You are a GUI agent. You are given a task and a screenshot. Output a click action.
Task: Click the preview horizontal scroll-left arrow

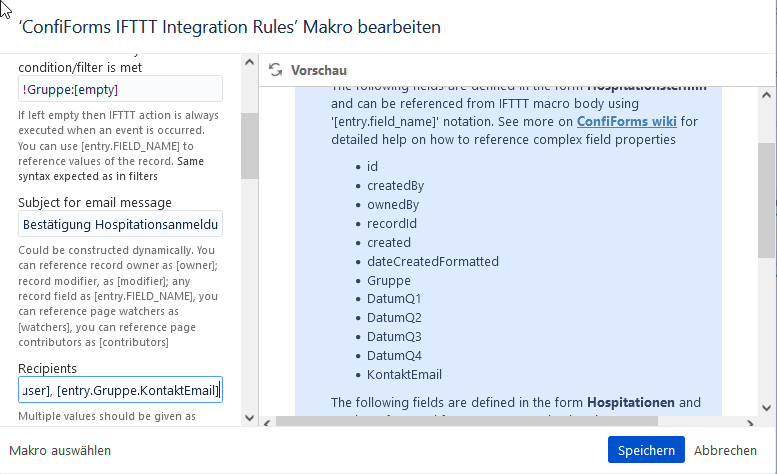point(267,420)
